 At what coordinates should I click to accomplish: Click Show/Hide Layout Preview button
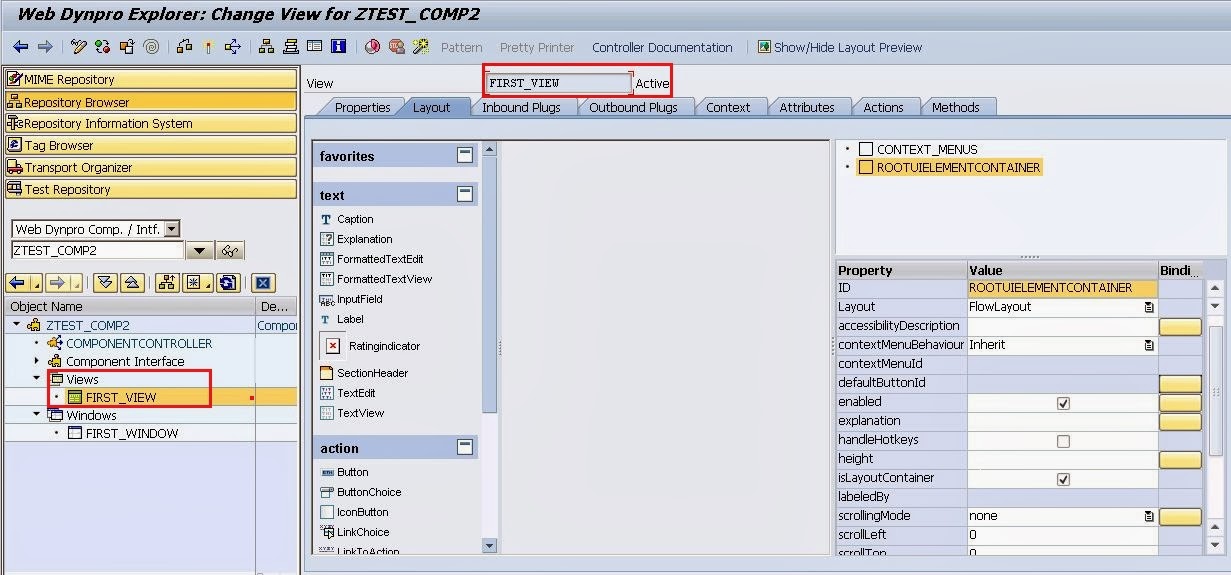pos(839,47)
